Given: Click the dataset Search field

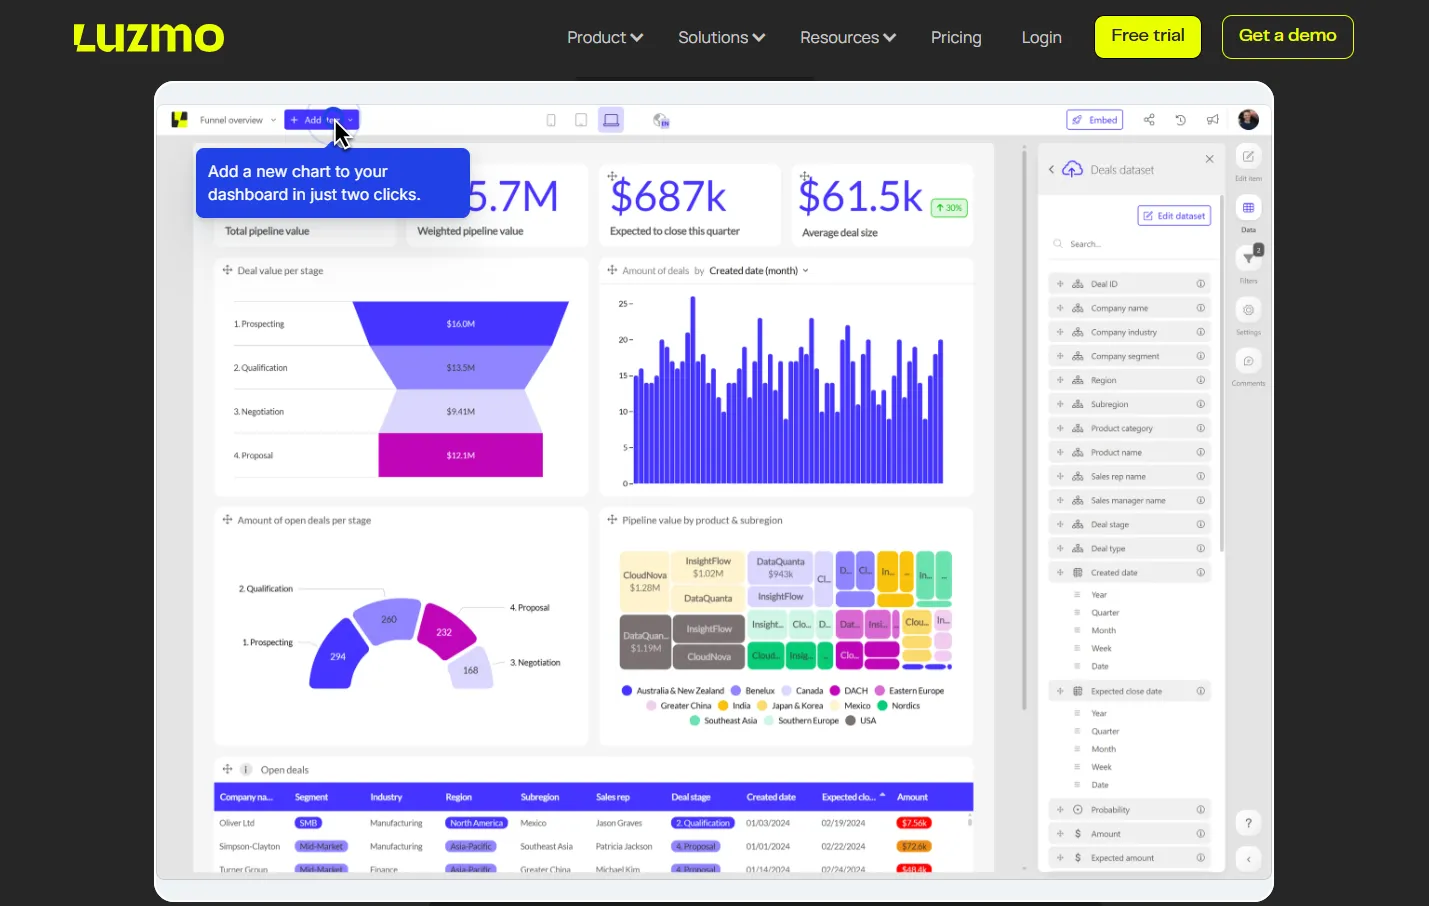Looking at the screenshot, I should point(1130,244).
